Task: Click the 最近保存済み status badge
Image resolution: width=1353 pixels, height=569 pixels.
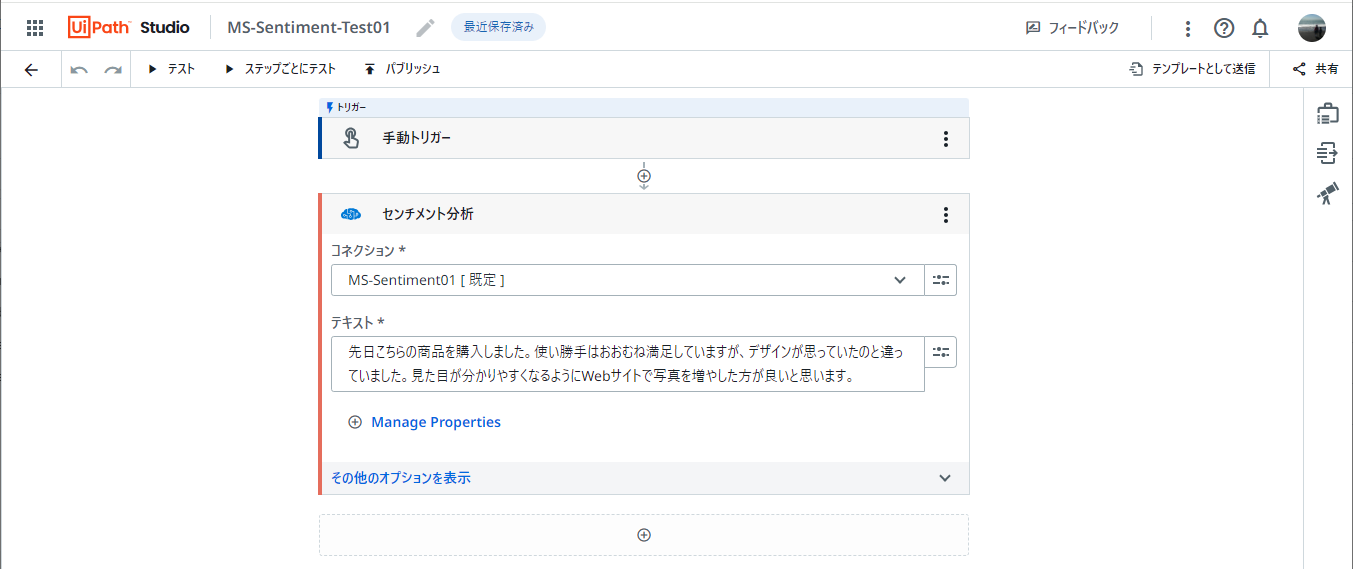Action: 498,27
